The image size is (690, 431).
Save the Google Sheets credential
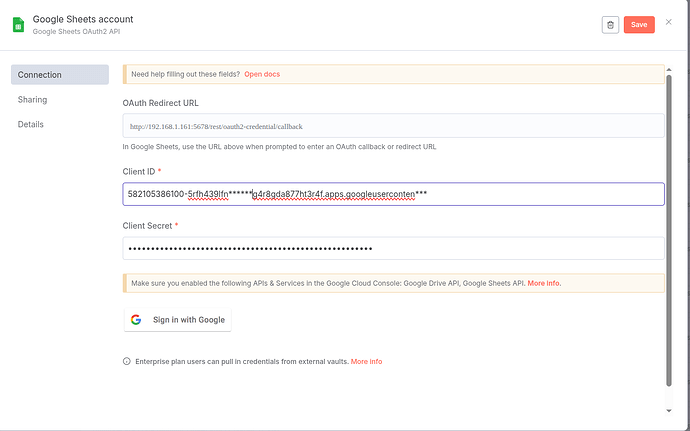pyautogui.click(x=639, y=25)
